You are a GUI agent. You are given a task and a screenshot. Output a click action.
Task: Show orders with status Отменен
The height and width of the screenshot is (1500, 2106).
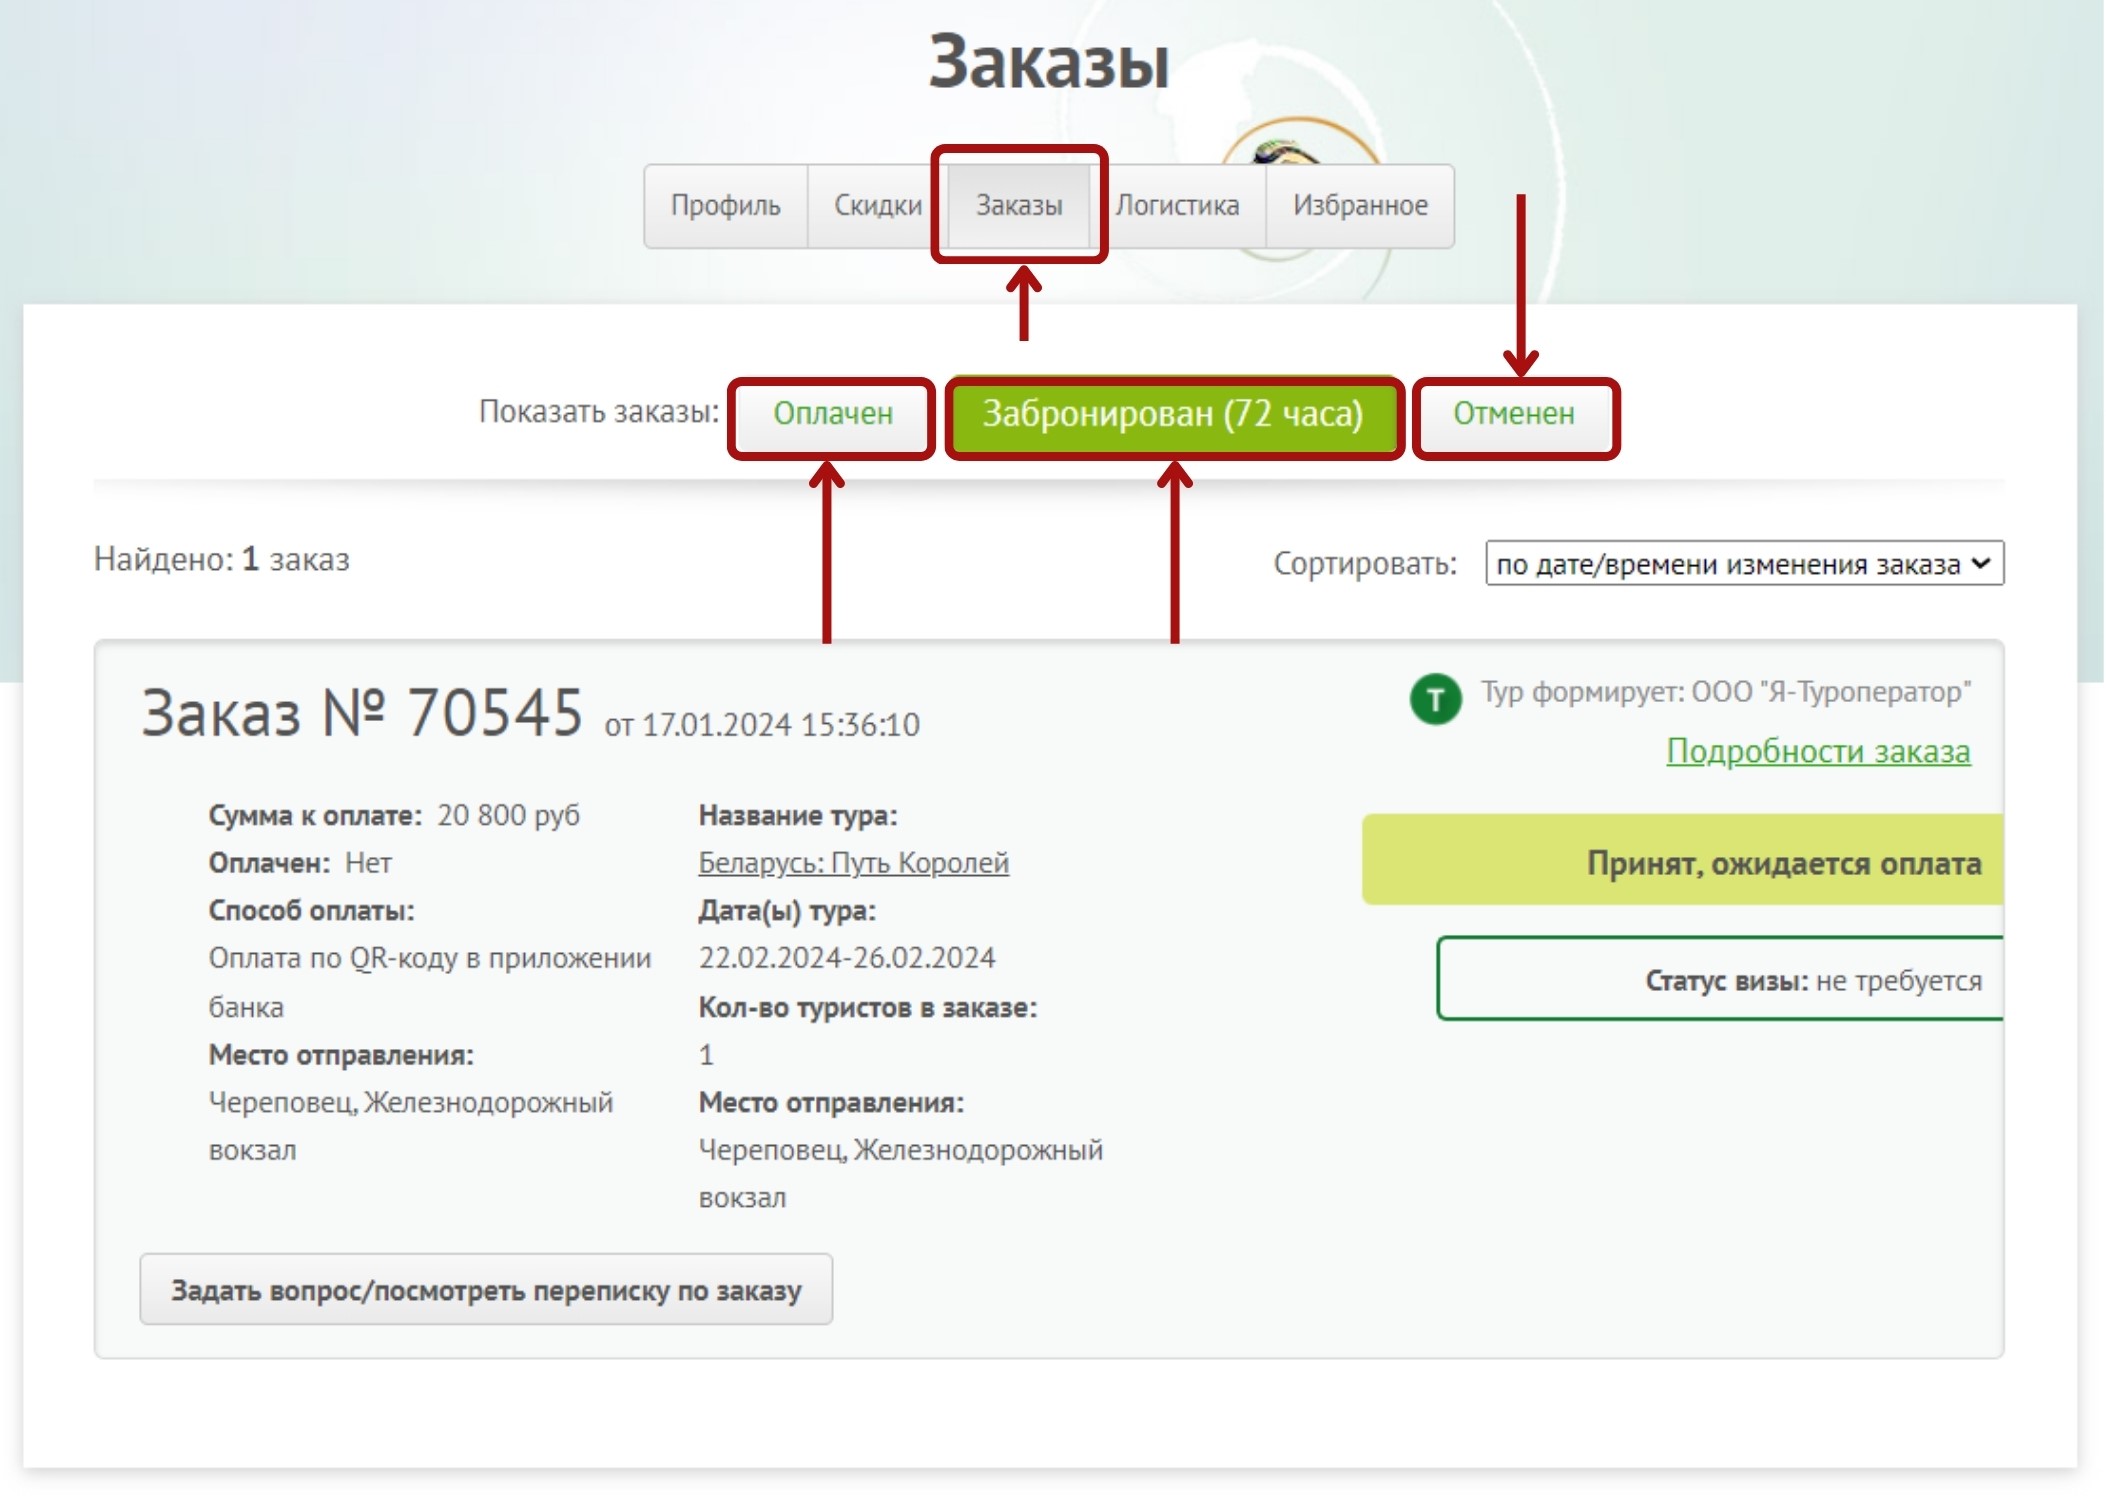1513,414
